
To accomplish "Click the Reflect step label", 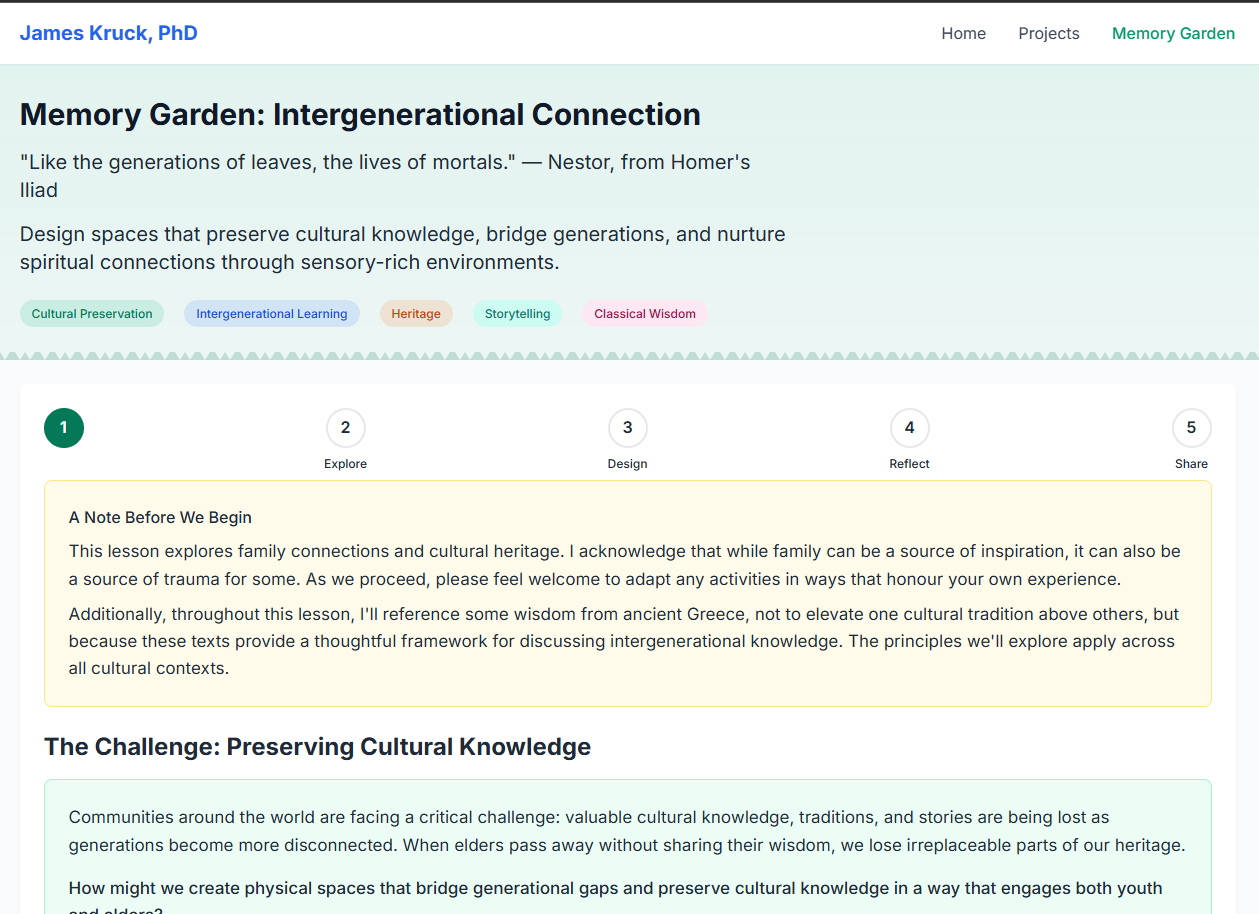I will tap(909, 464).
